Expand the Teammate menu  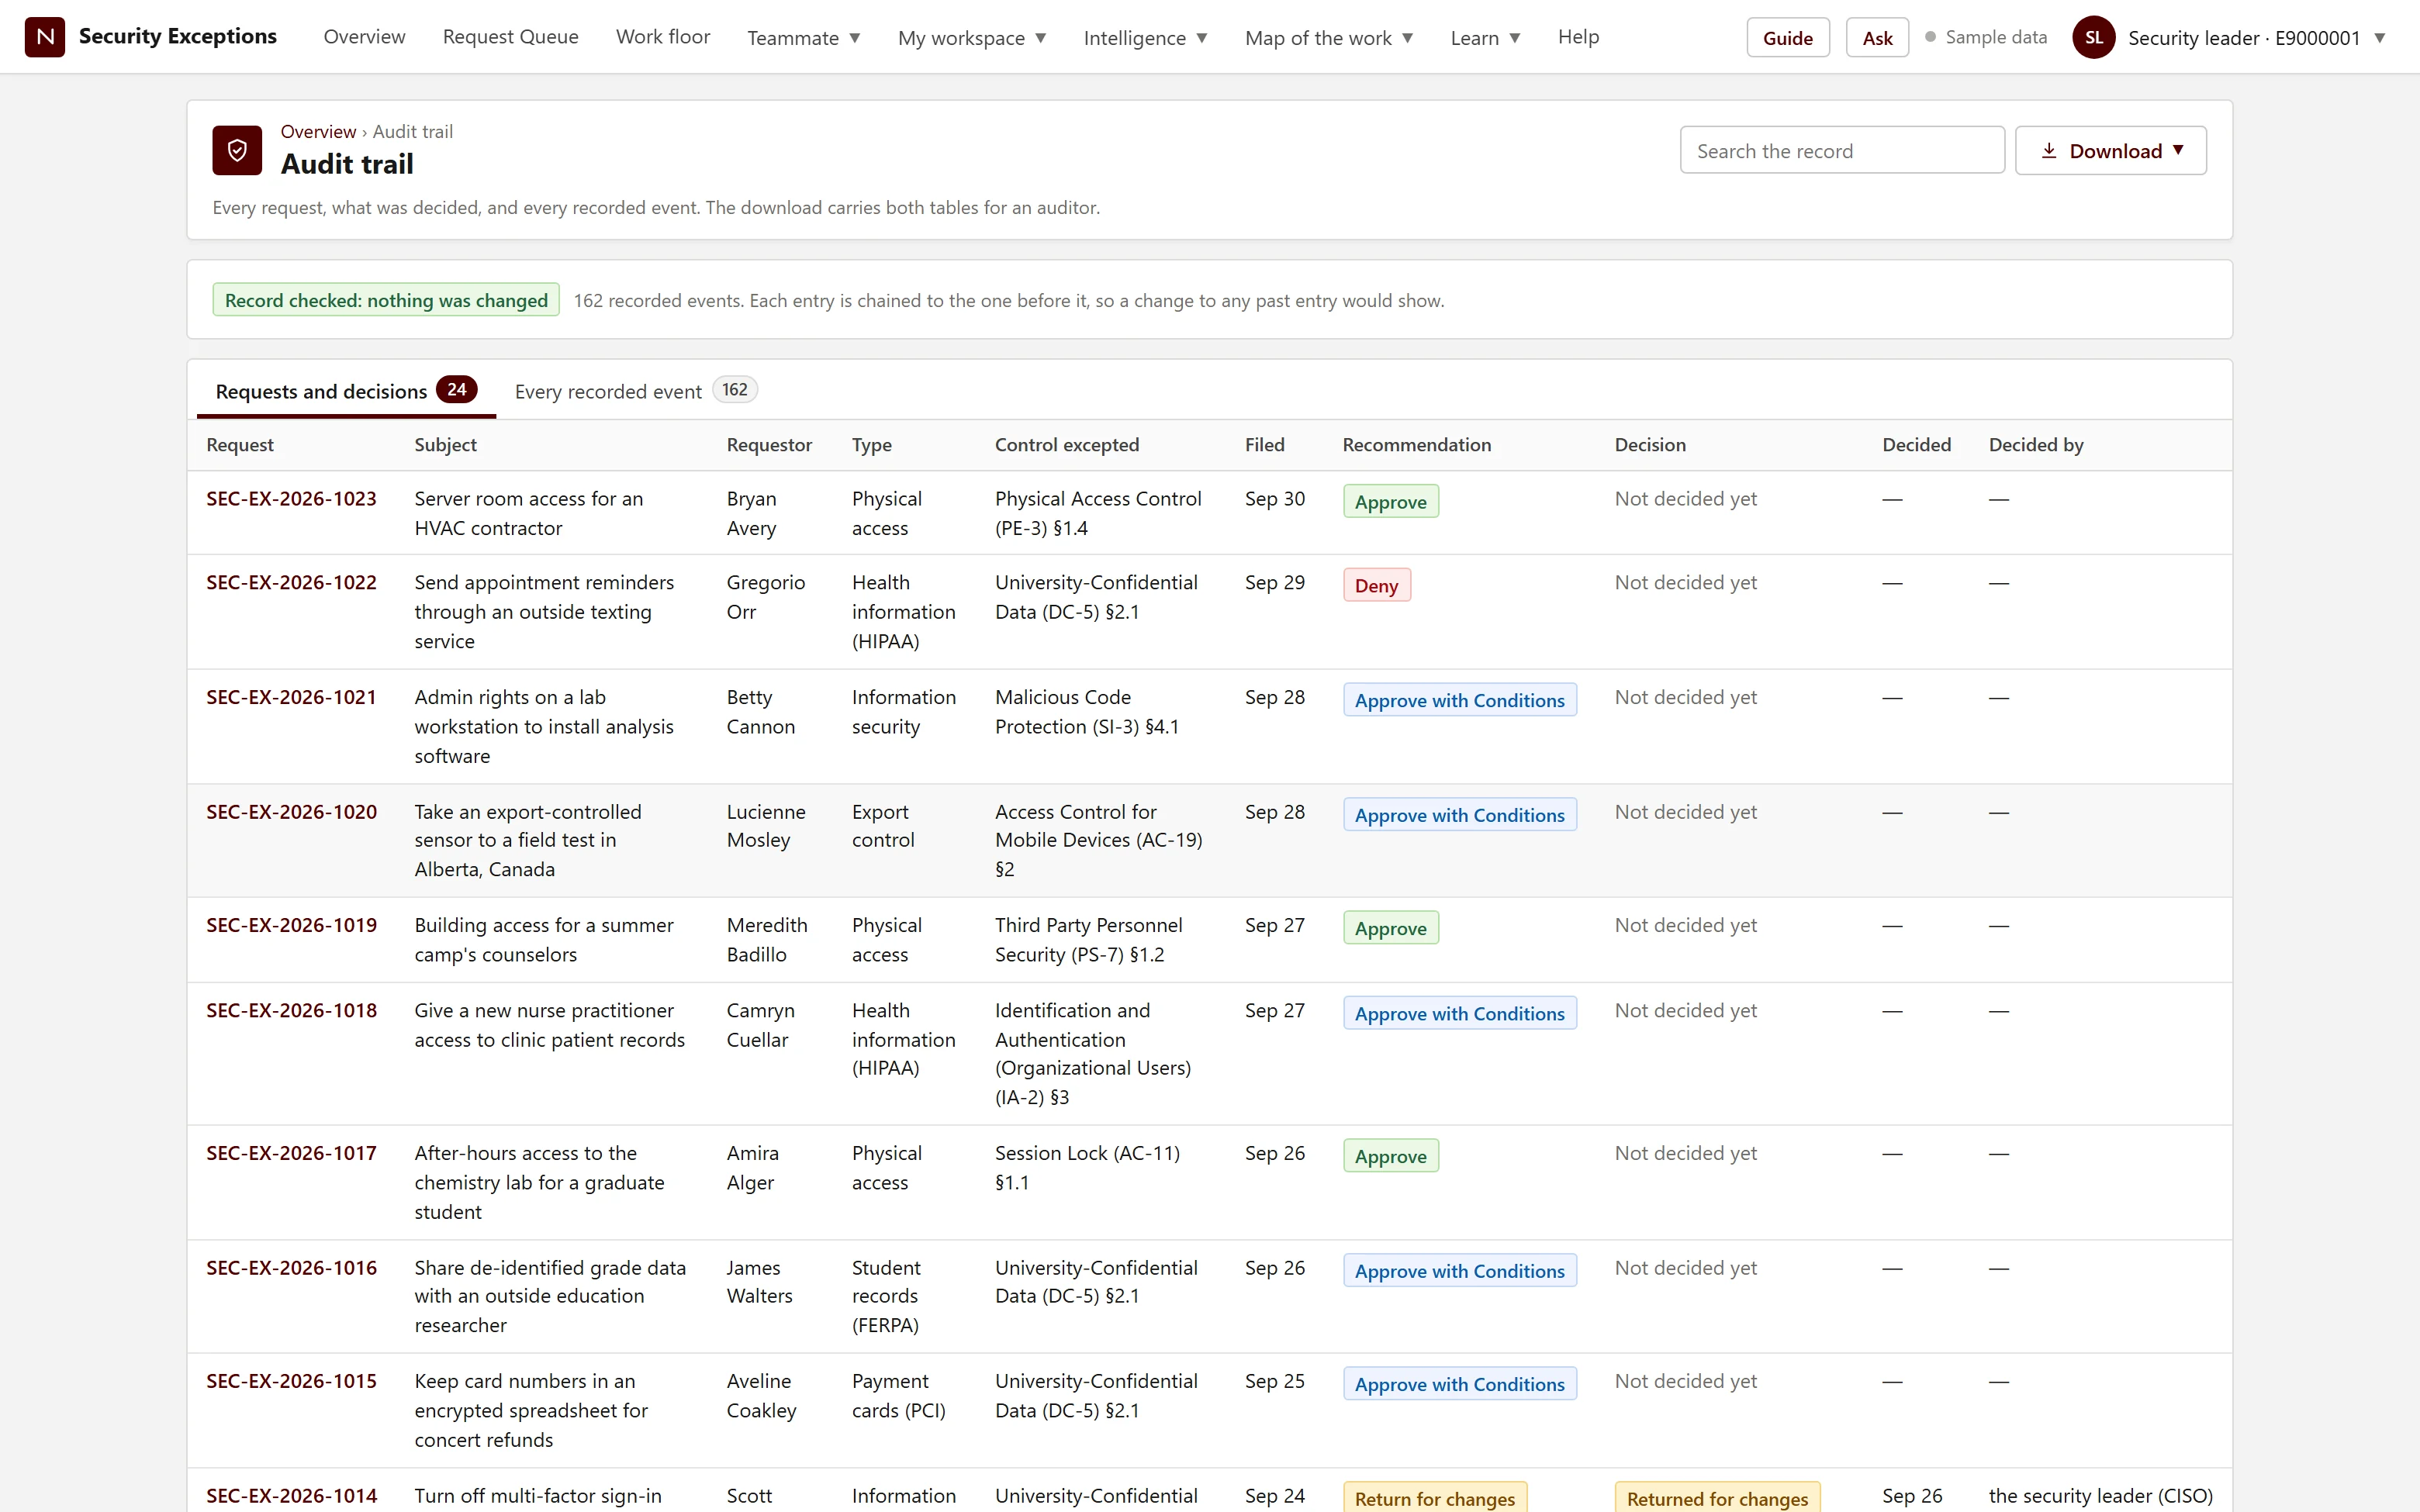[803, 37]
